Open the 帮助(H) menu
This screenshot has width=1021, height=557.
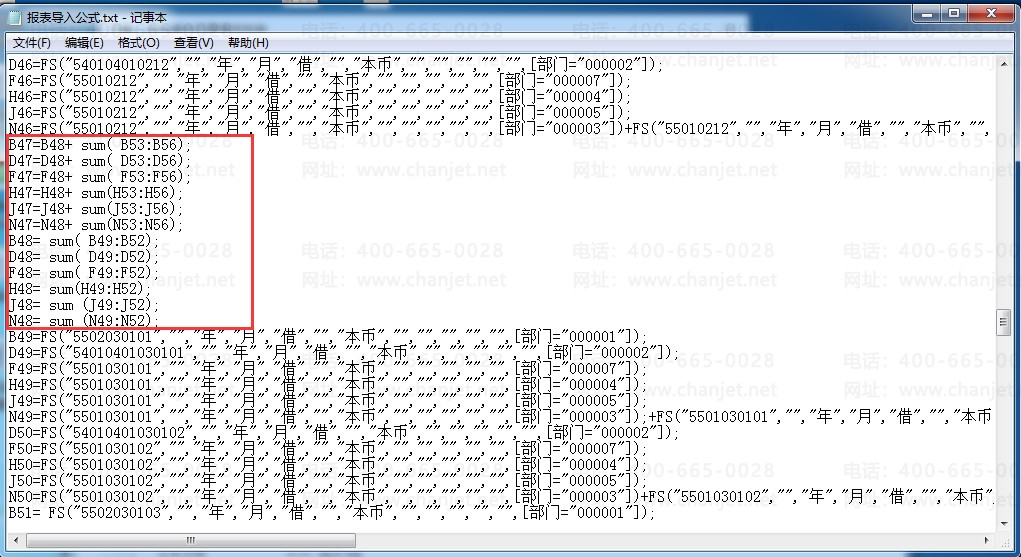[x=248, y=43]
